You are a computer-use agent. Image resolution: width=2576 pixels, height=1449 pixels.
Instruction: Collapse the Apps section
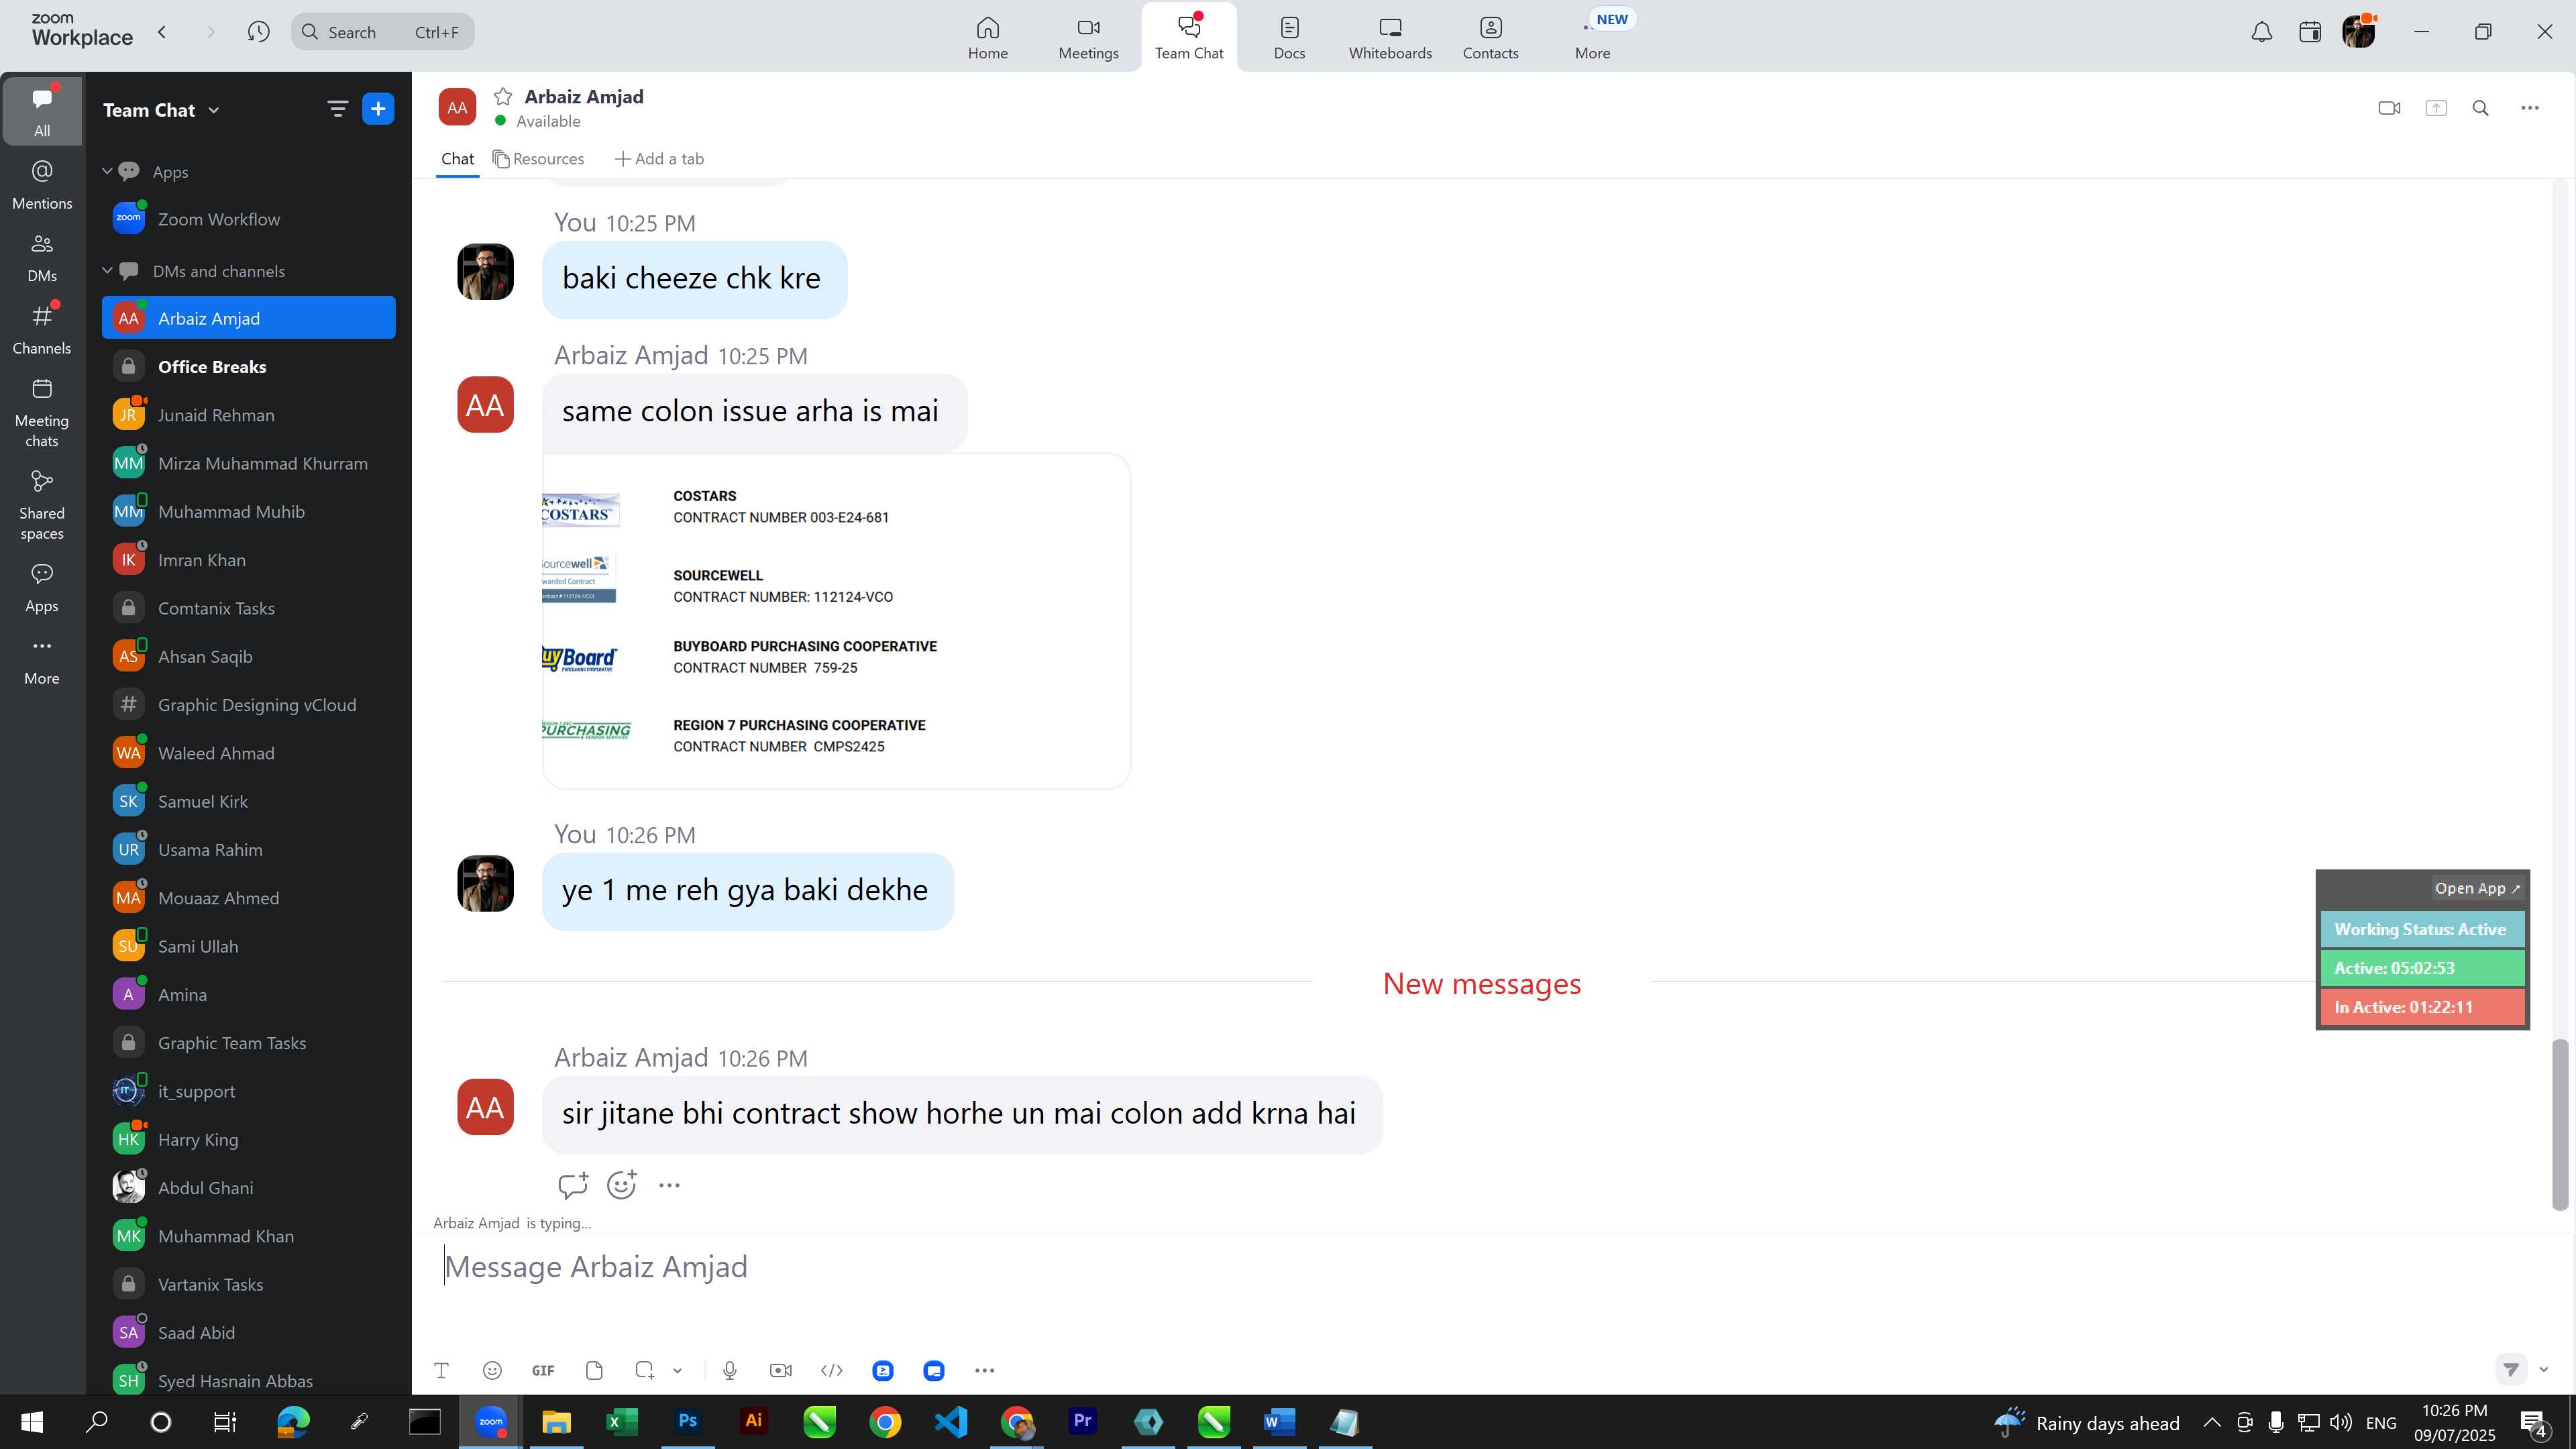107,171
